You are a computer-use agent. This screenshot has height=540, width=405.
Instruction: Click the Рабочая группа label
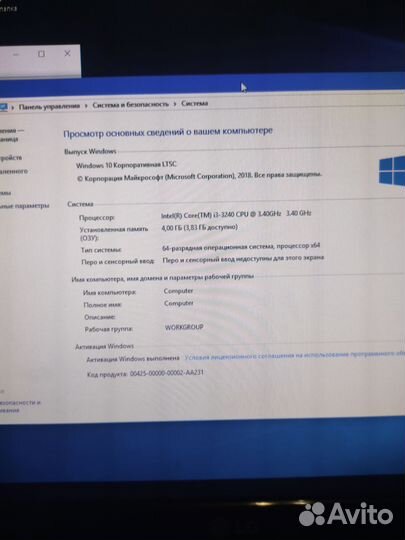point(108,329)
